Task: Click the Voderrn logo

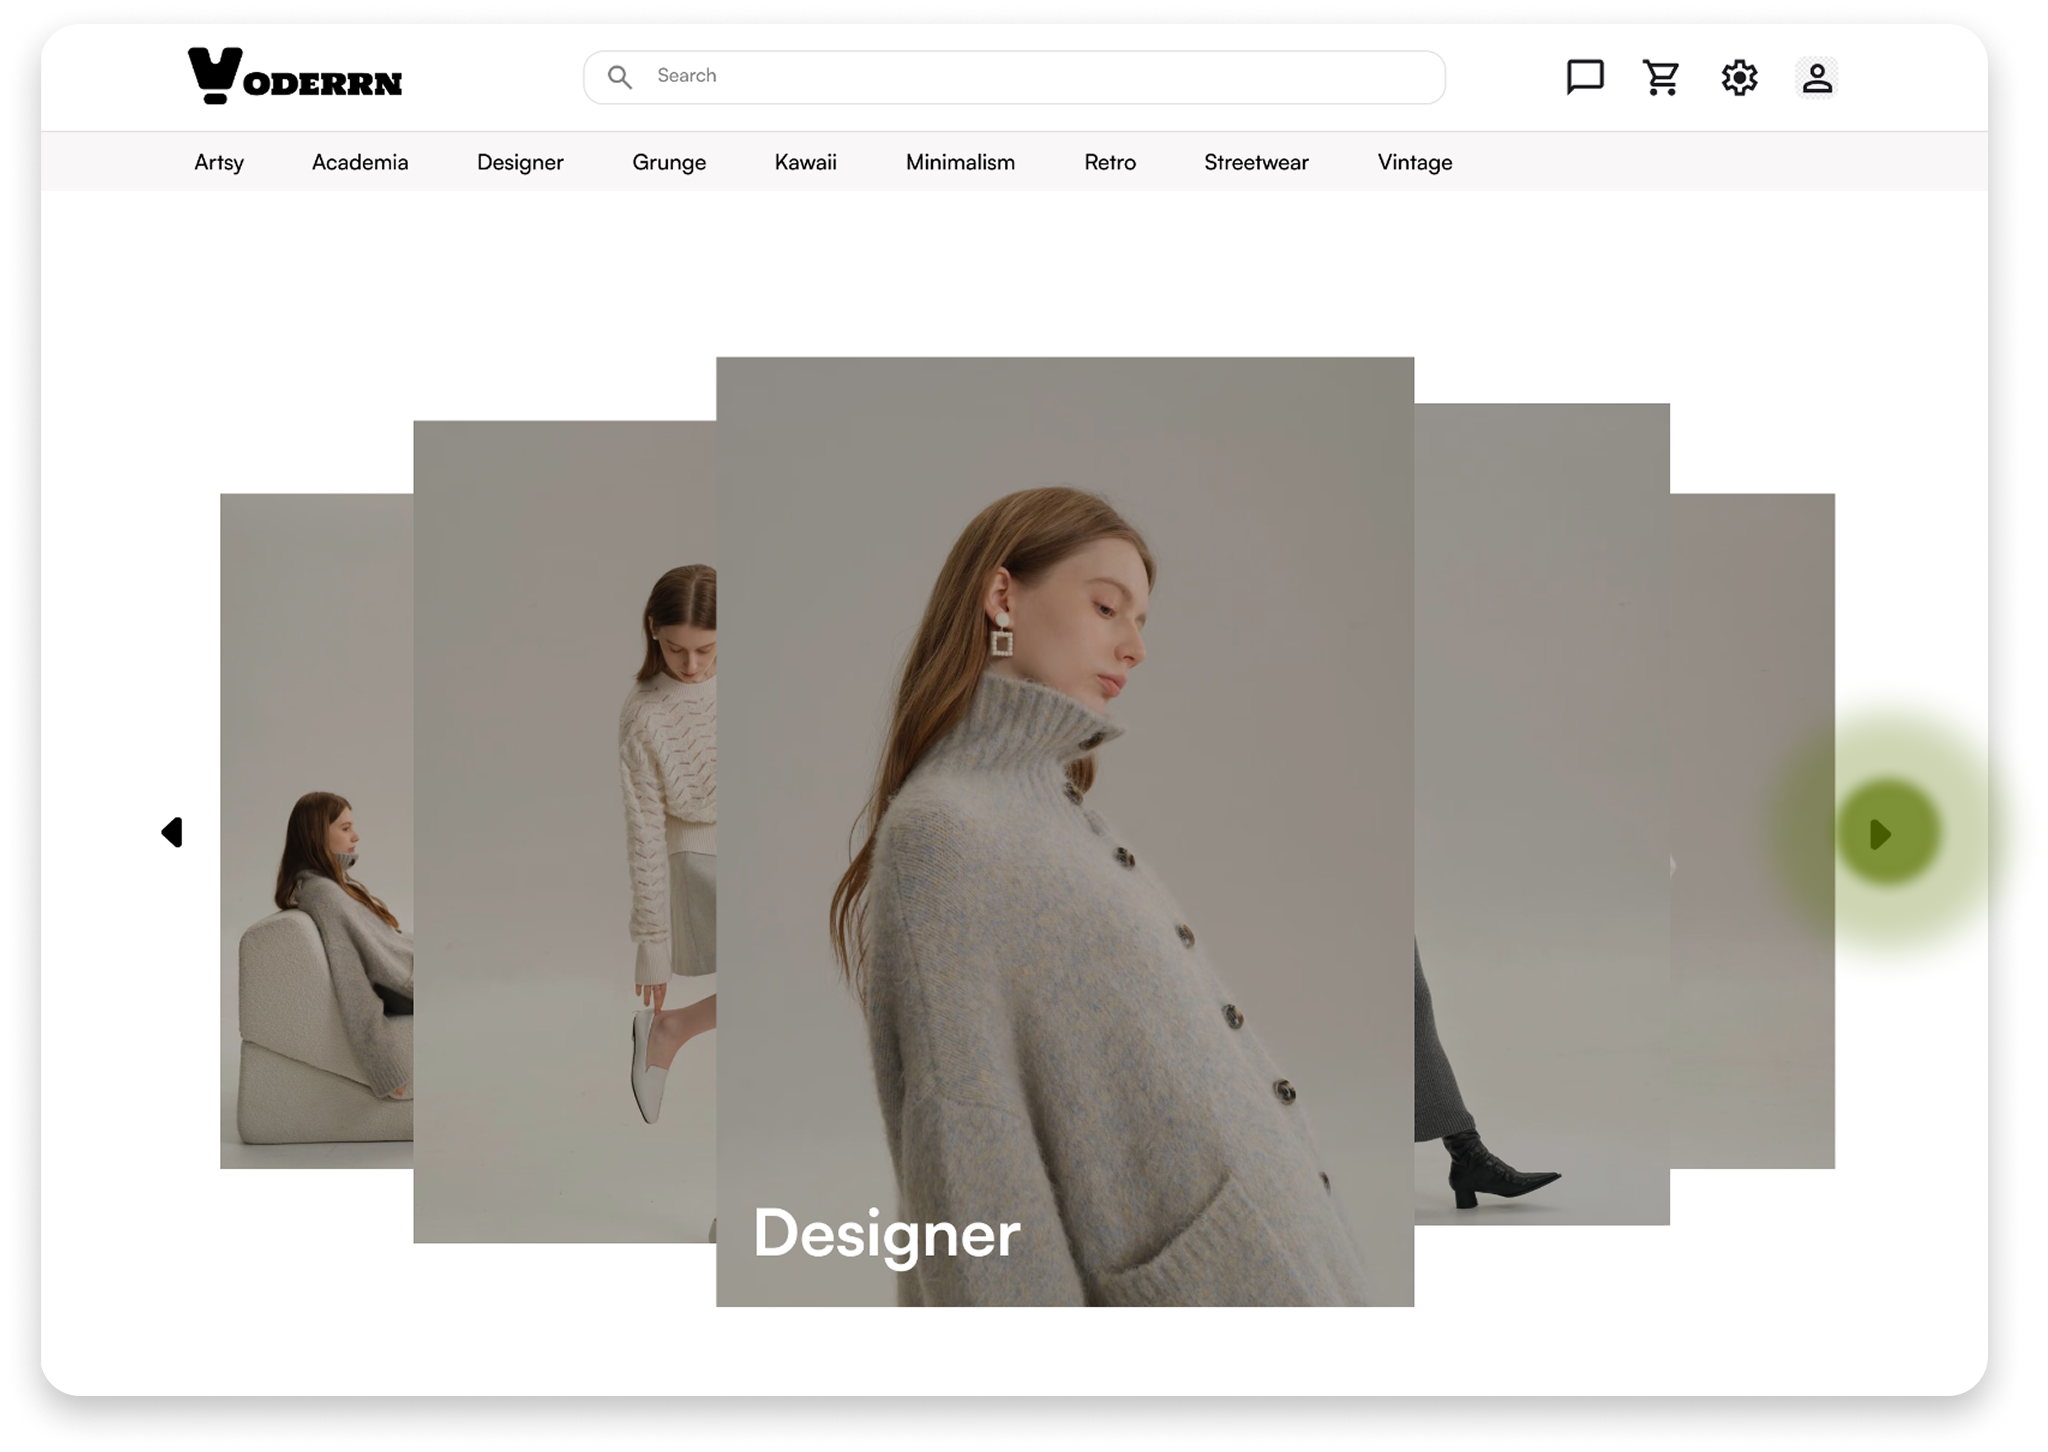Action: coord(295,76)
